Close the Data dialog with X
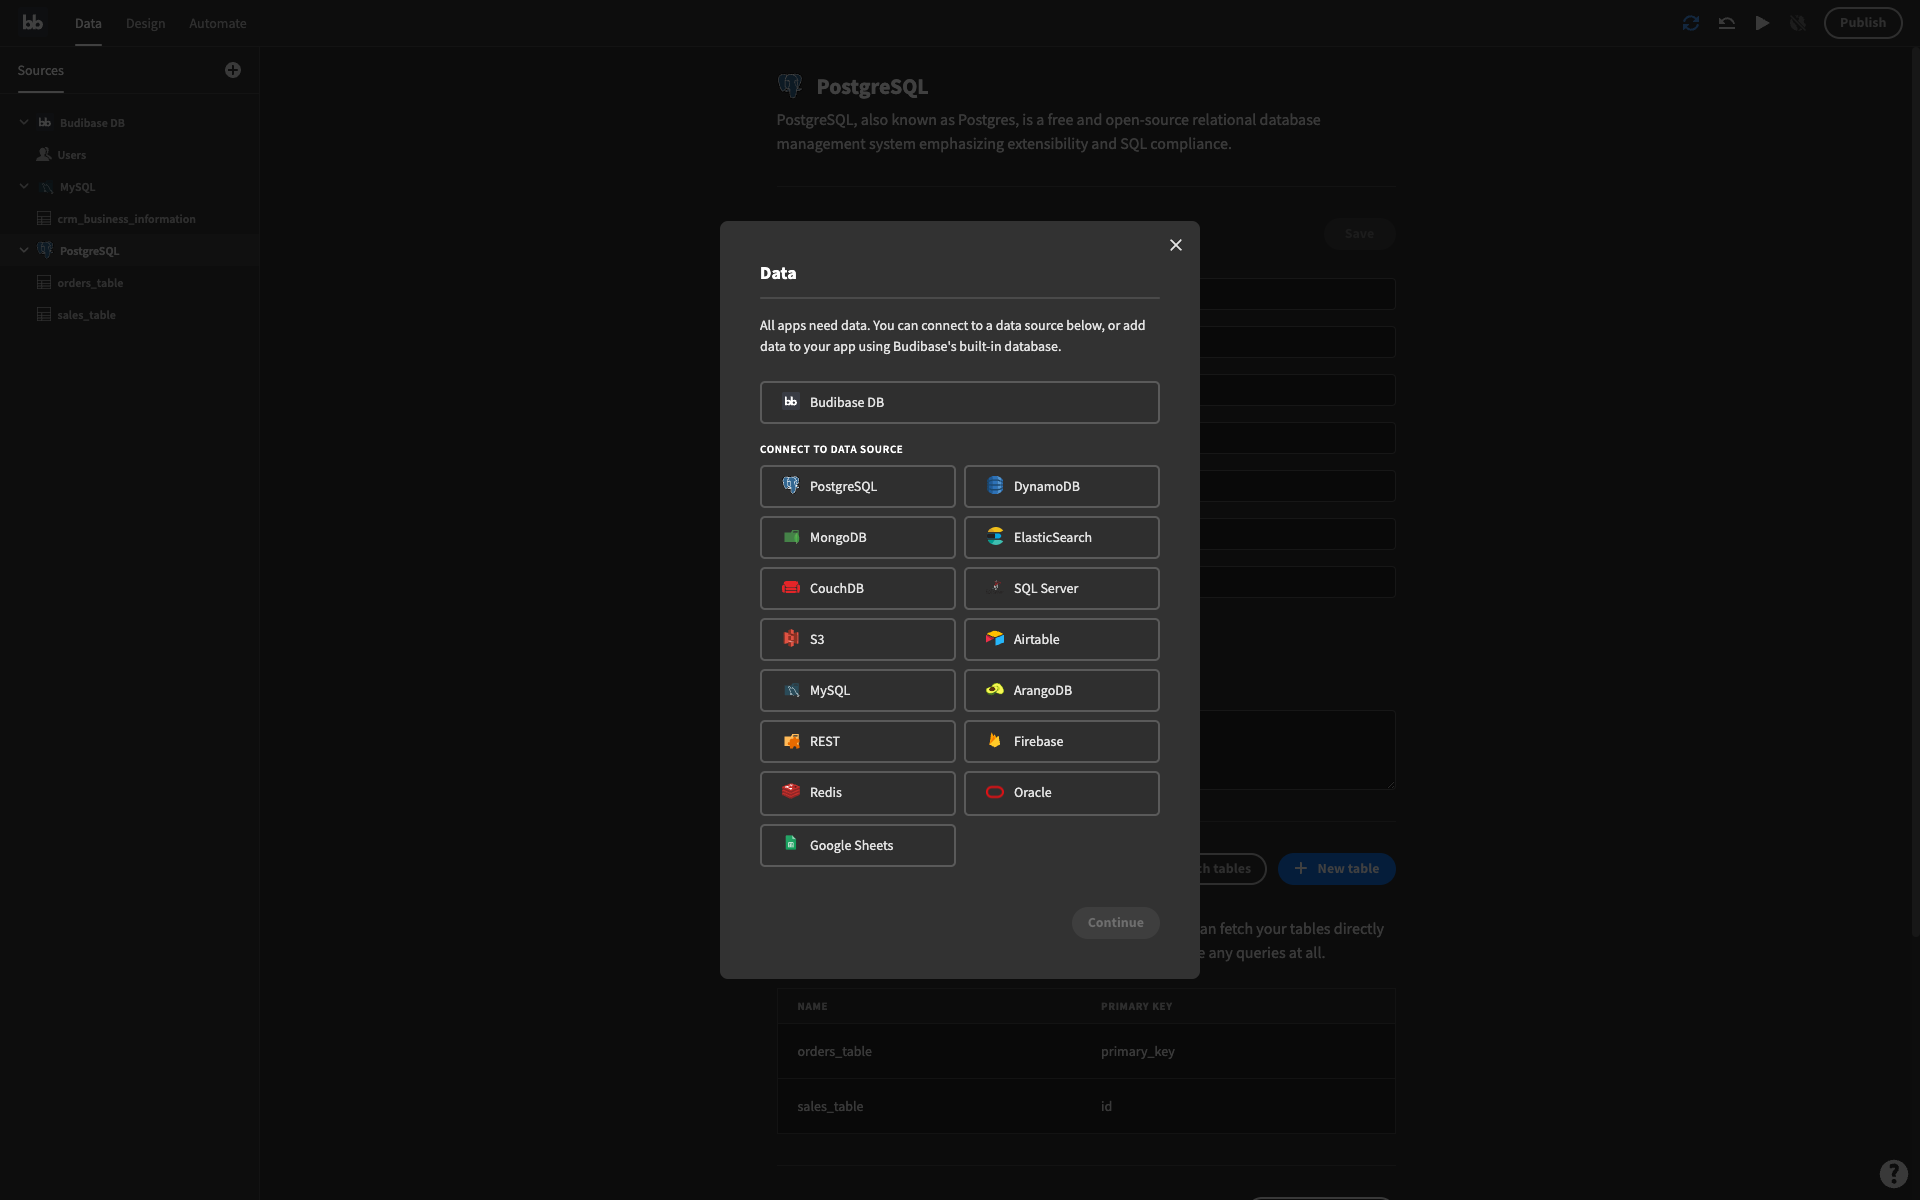Viewport: 1920px width, 1200px height. [x=1176, y=245]
